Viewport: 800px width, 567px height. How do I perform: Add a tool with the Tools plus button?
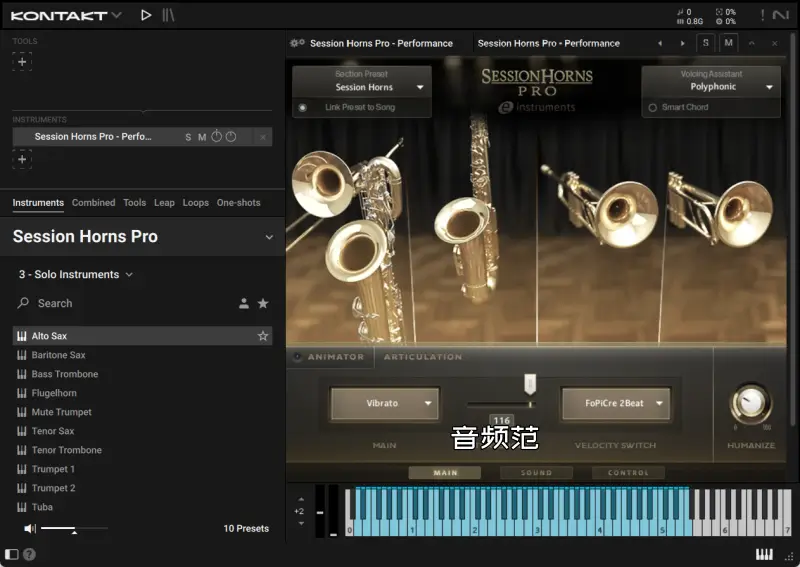[x=22, y=62]
